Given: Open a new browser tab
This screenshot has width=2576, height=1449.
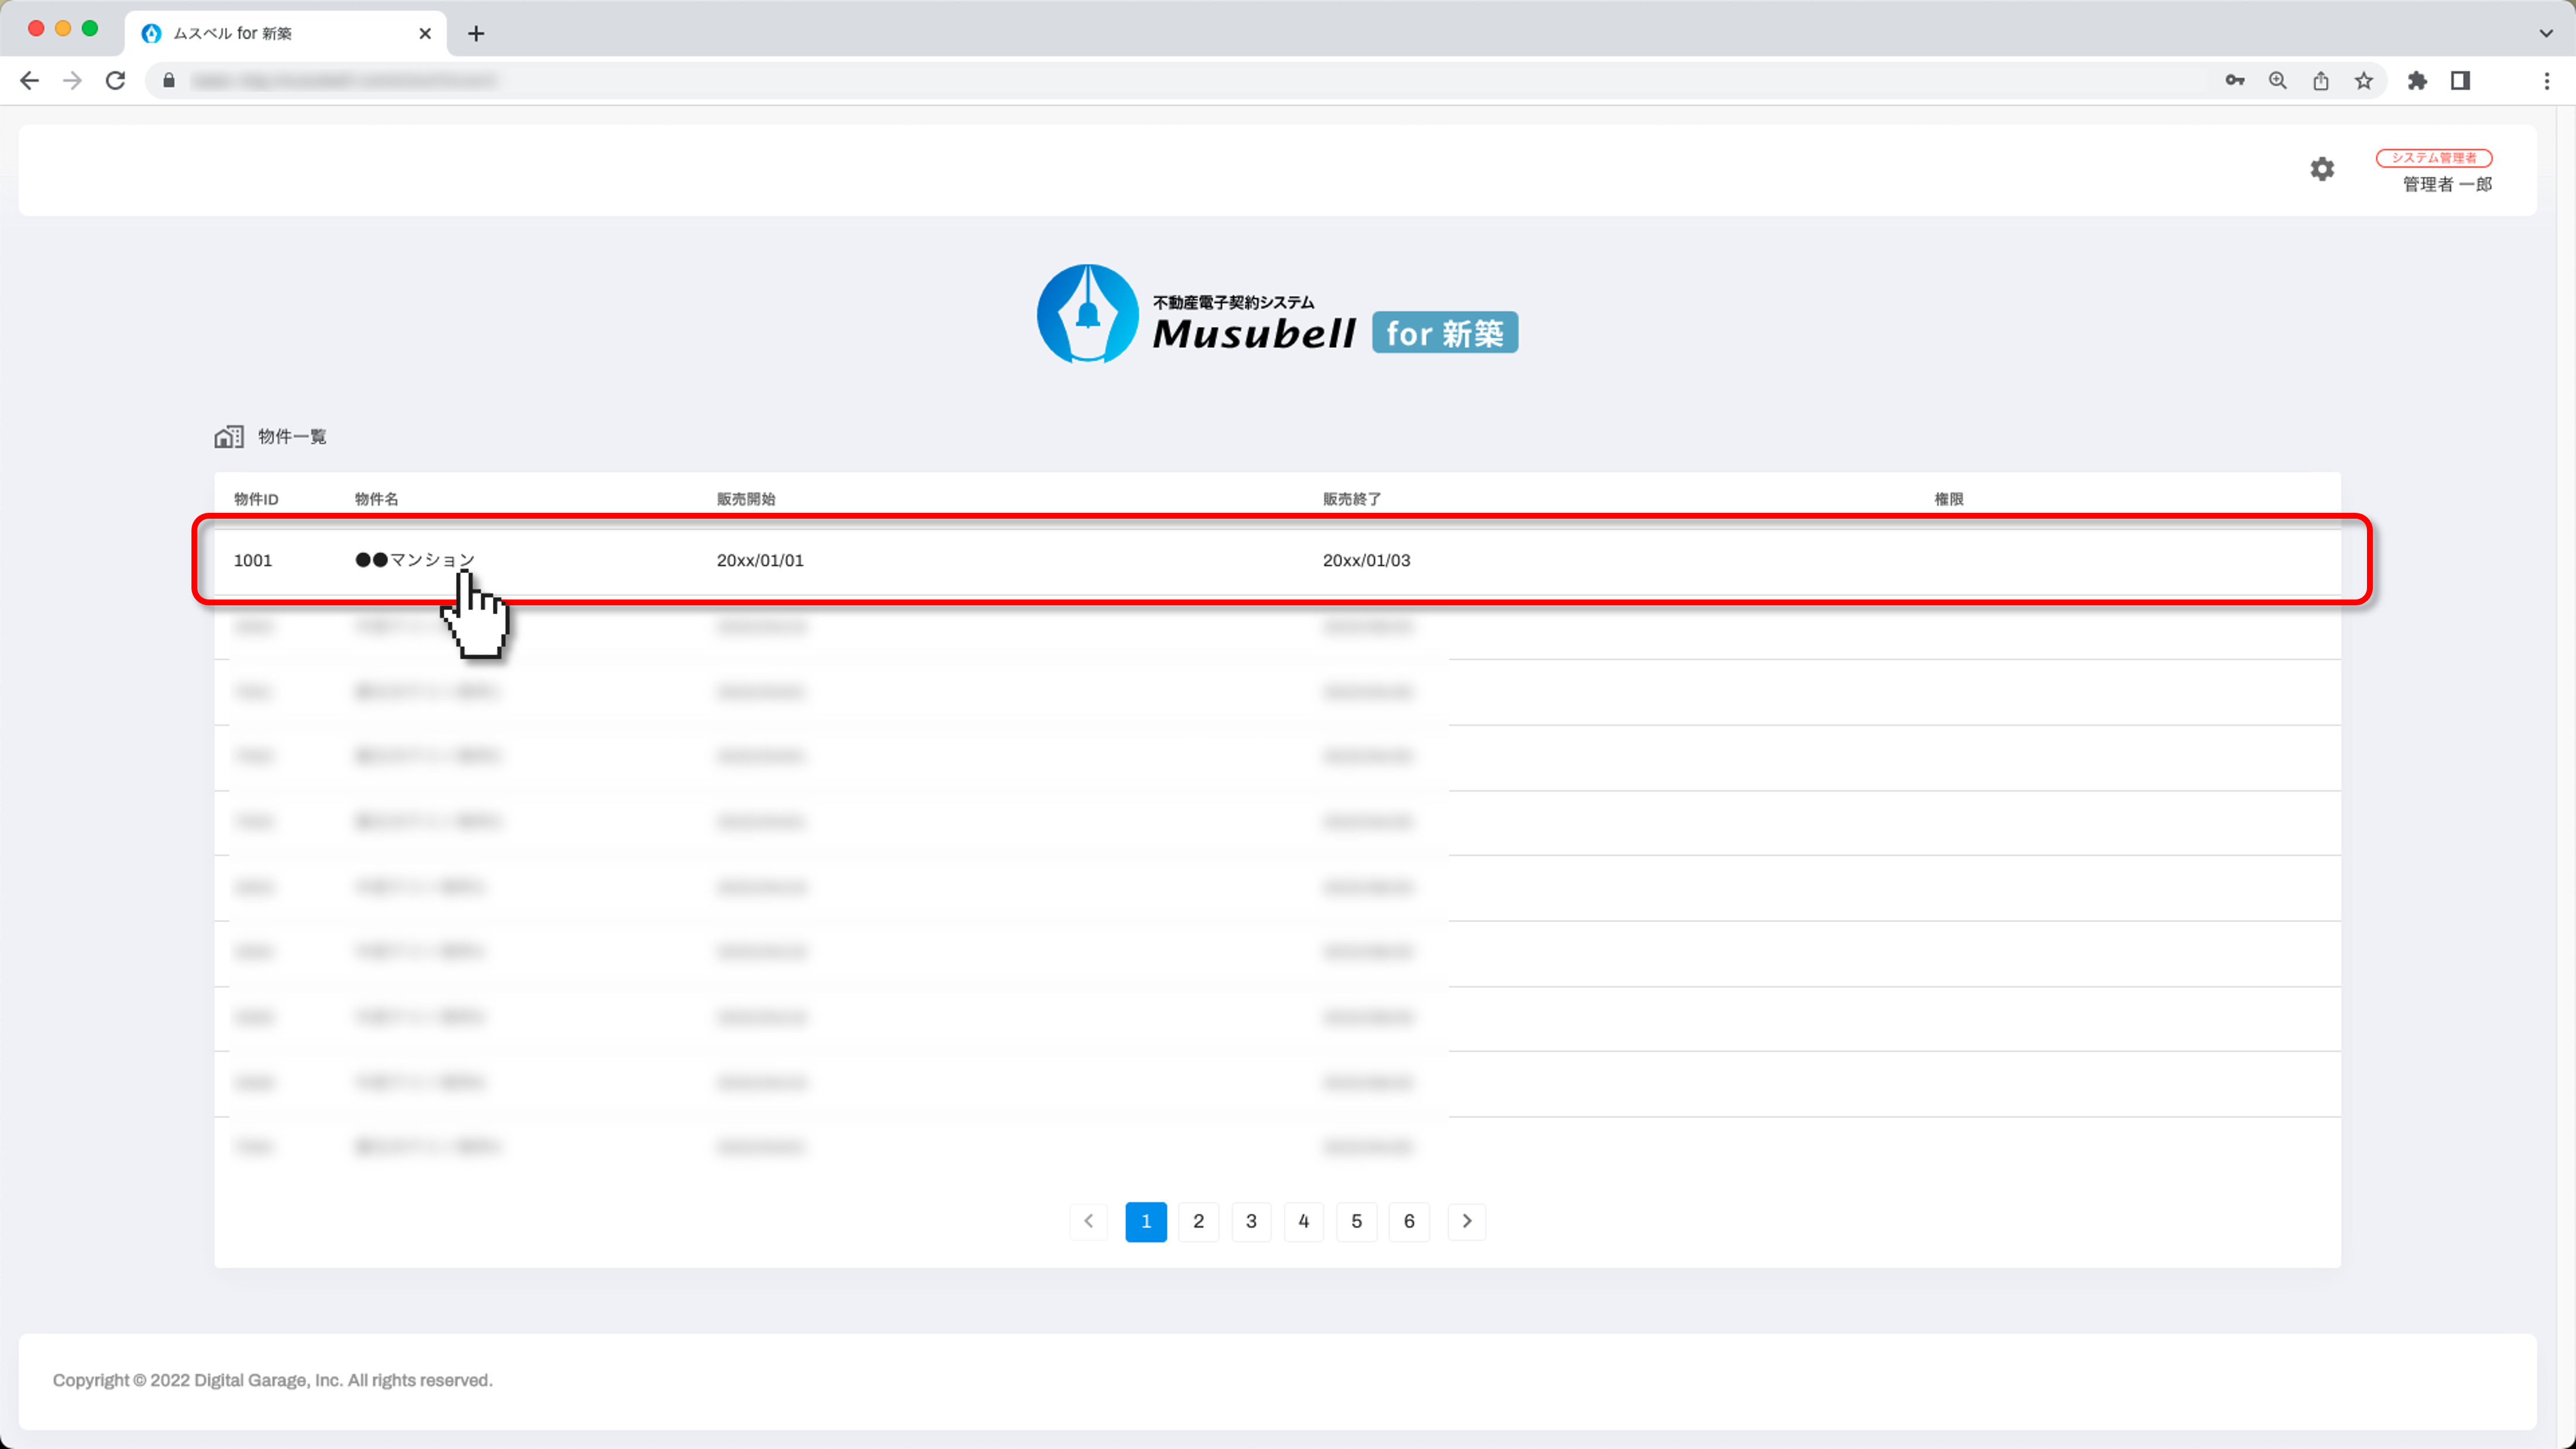Looking at the screenshot, I should pos(476,33).
